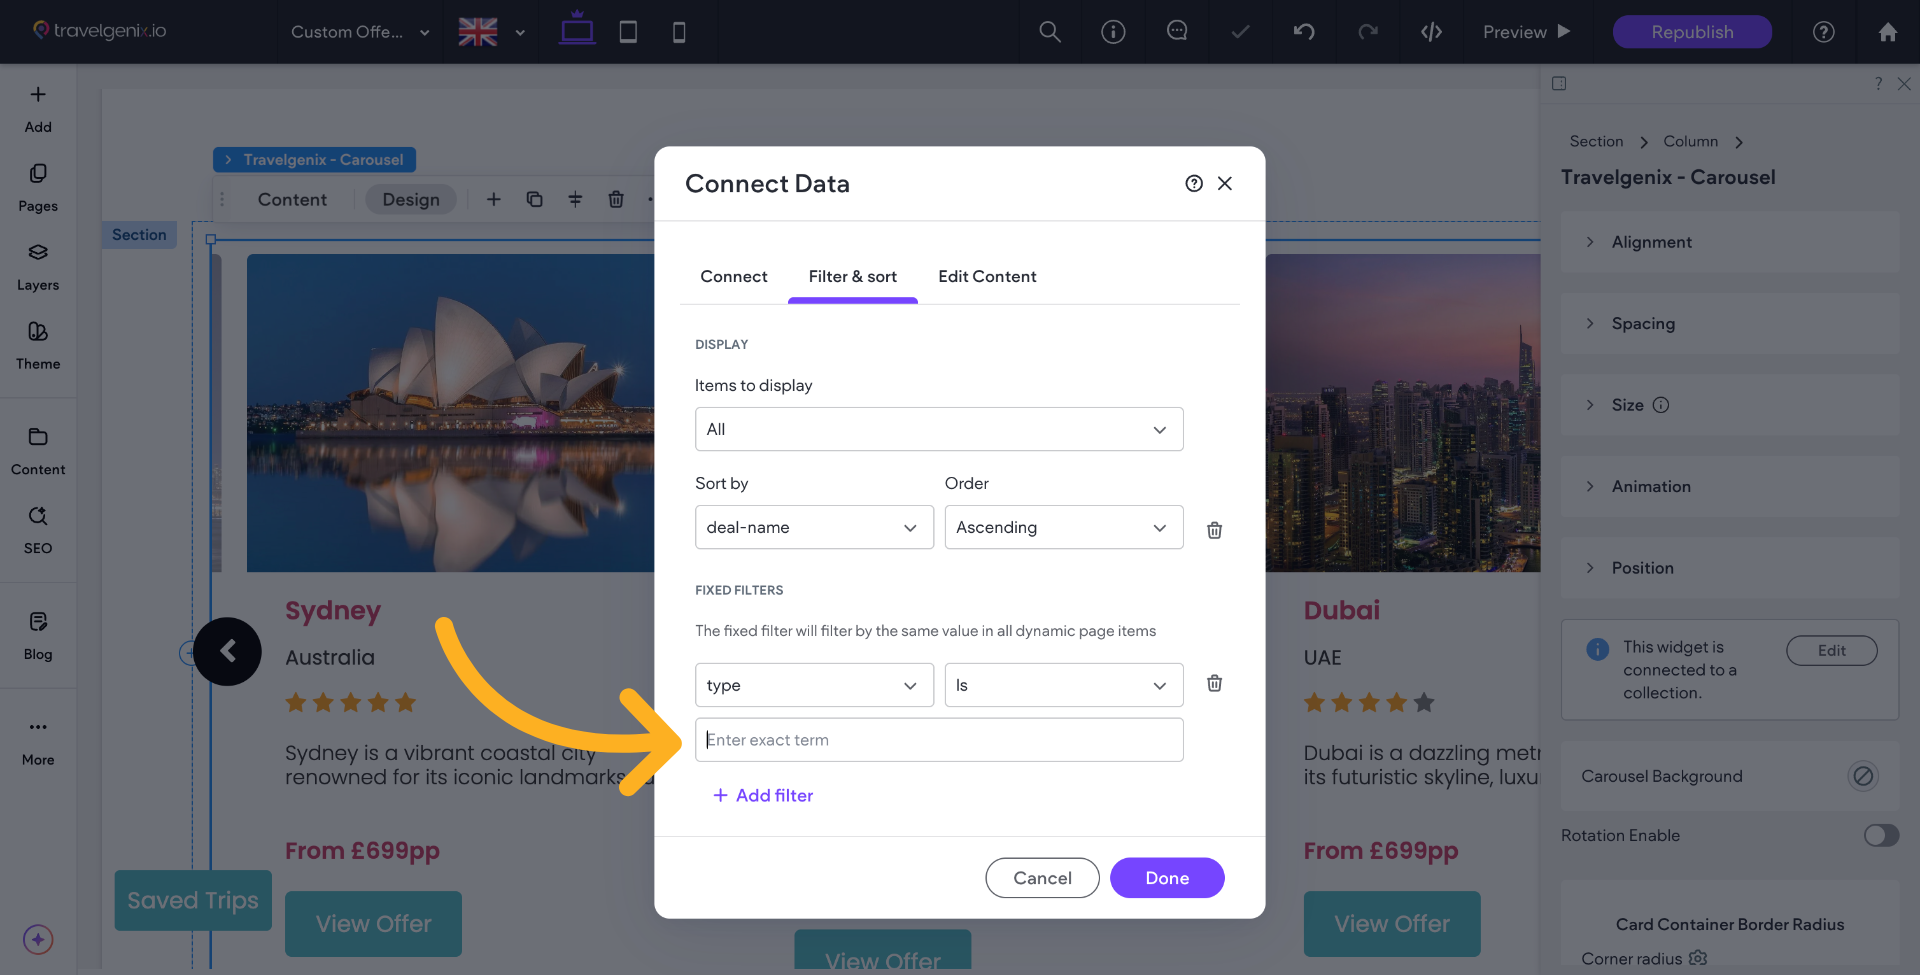Expand the Size section

pyautogui.click(x=1730, y=405)
